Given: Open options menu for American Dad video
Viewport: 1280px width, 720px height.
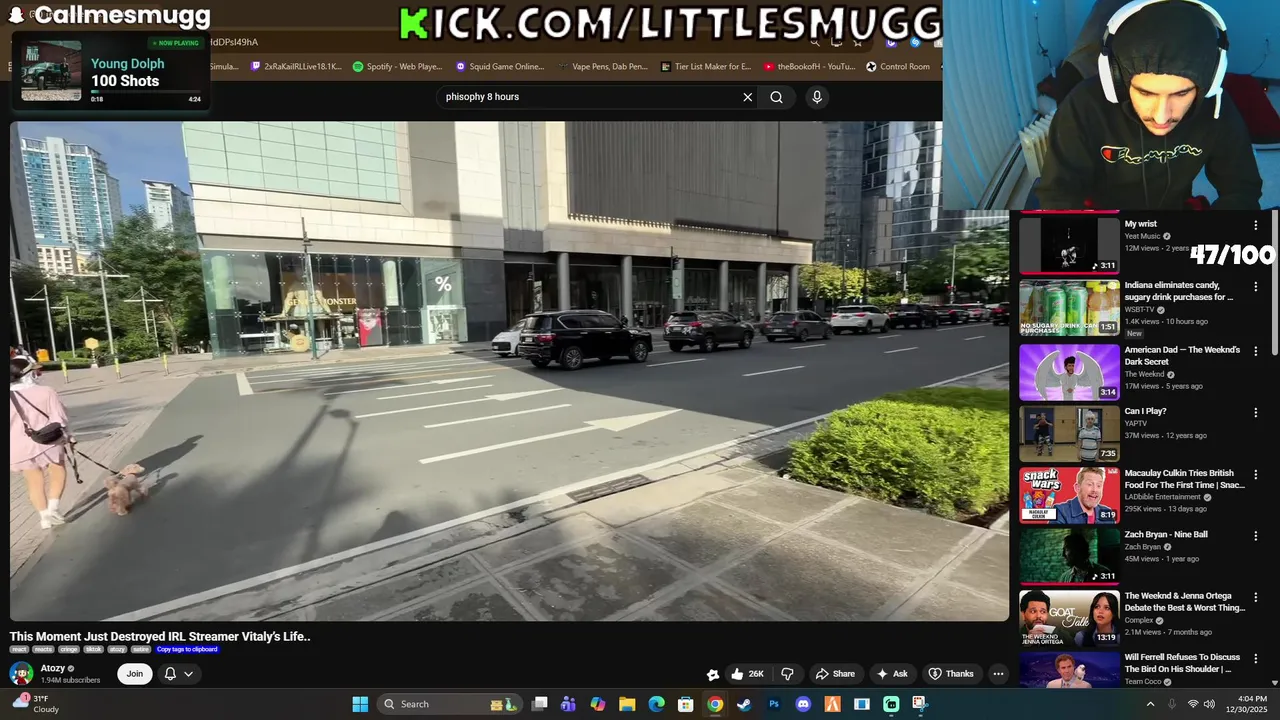Looking at the screenshot, I should pyautogui.click(x=1256, y=352).
